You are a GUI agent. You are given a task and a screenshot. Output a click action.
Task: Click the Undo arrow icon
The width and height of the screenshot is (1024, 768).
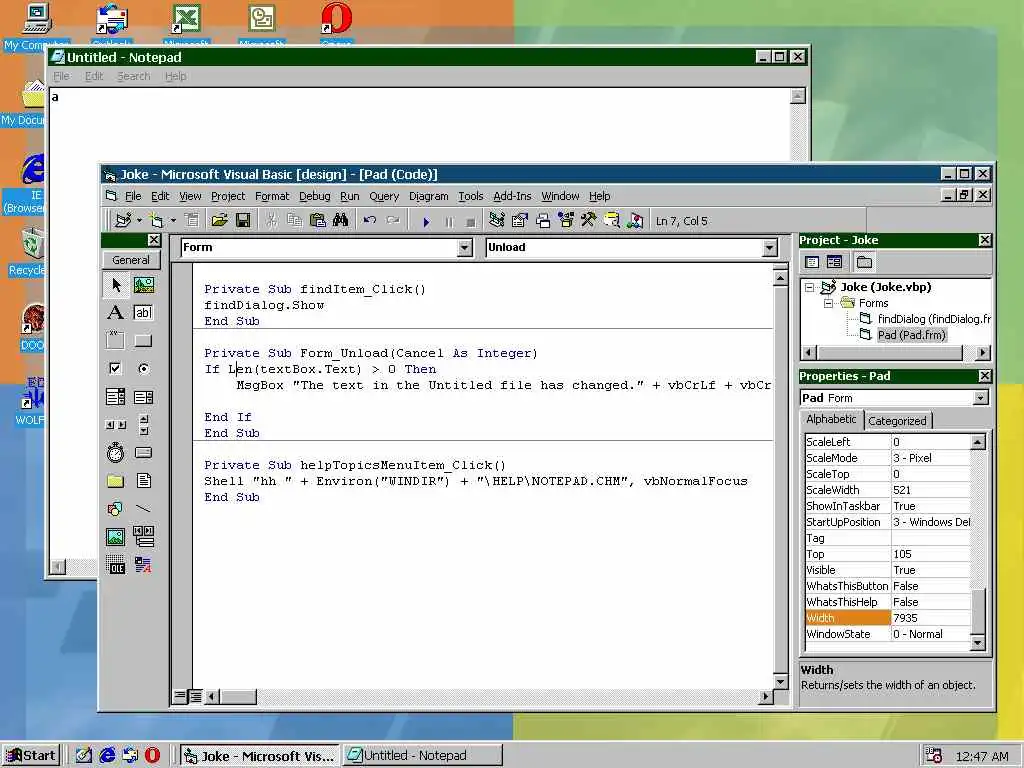pyautogui.click(x=370, y=221)
